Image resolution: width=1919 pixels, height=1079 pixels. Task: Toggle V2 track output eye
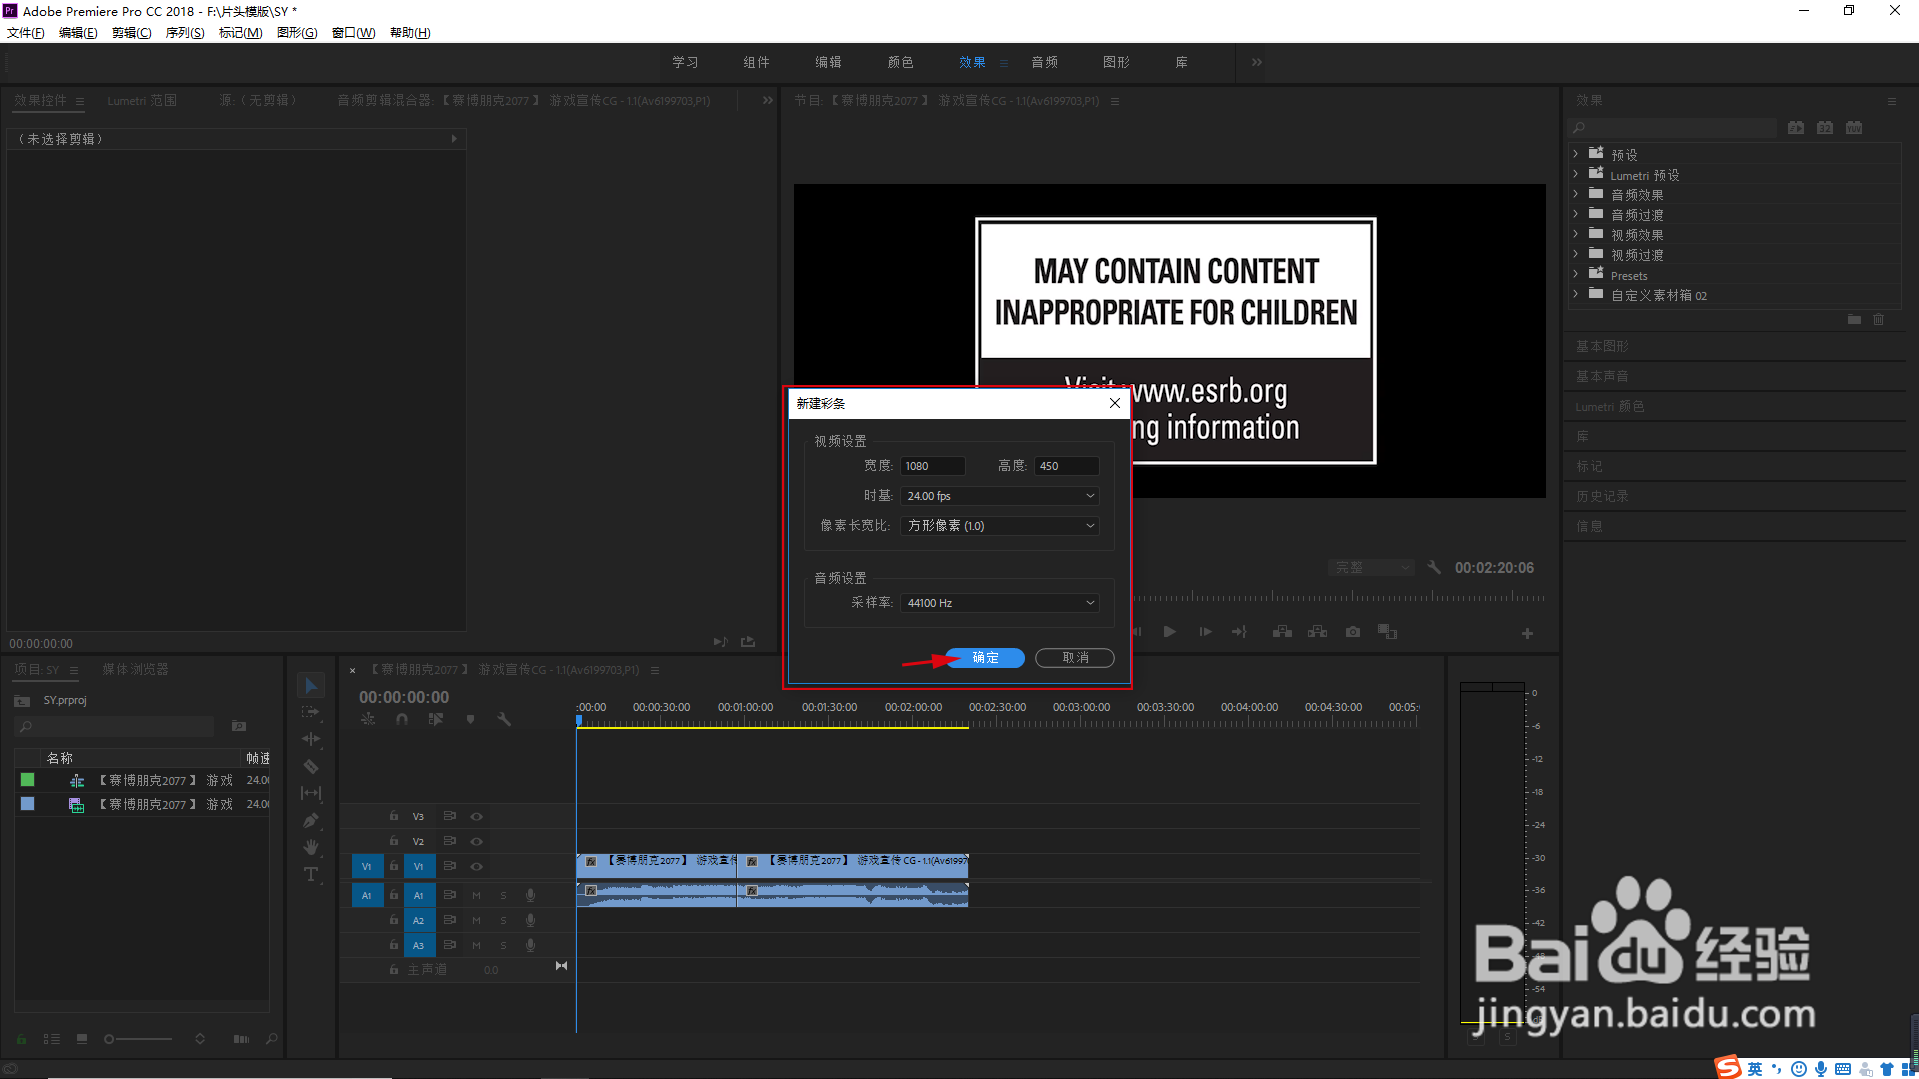point(476,841)
